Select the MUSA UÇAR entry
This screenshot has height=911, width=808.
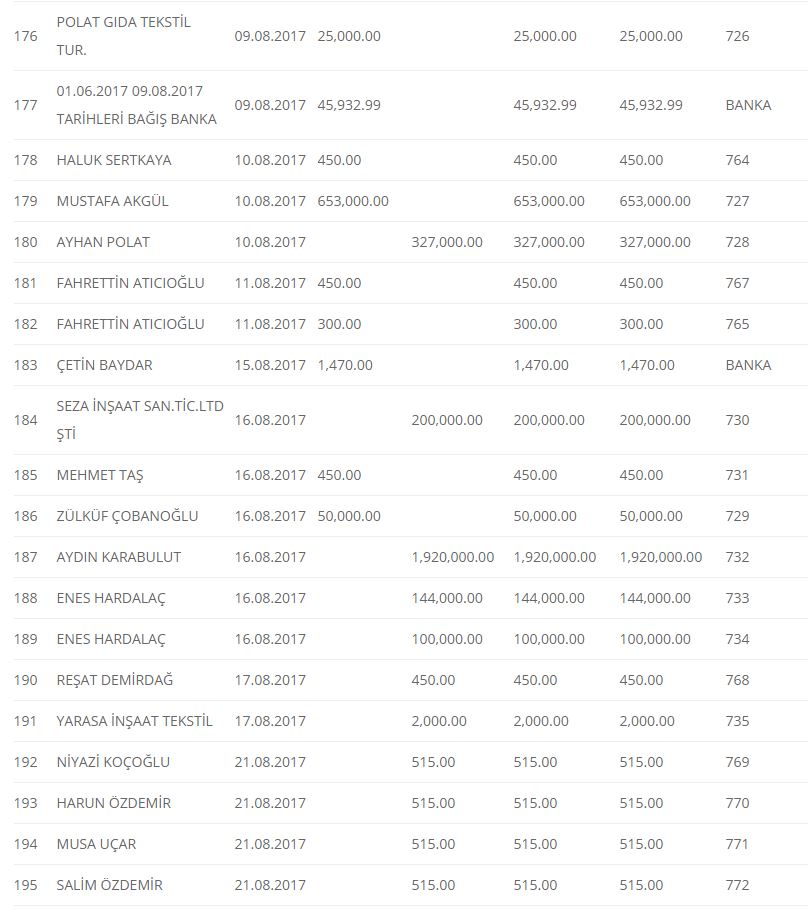pyautogui.click(x=96, y=844)
